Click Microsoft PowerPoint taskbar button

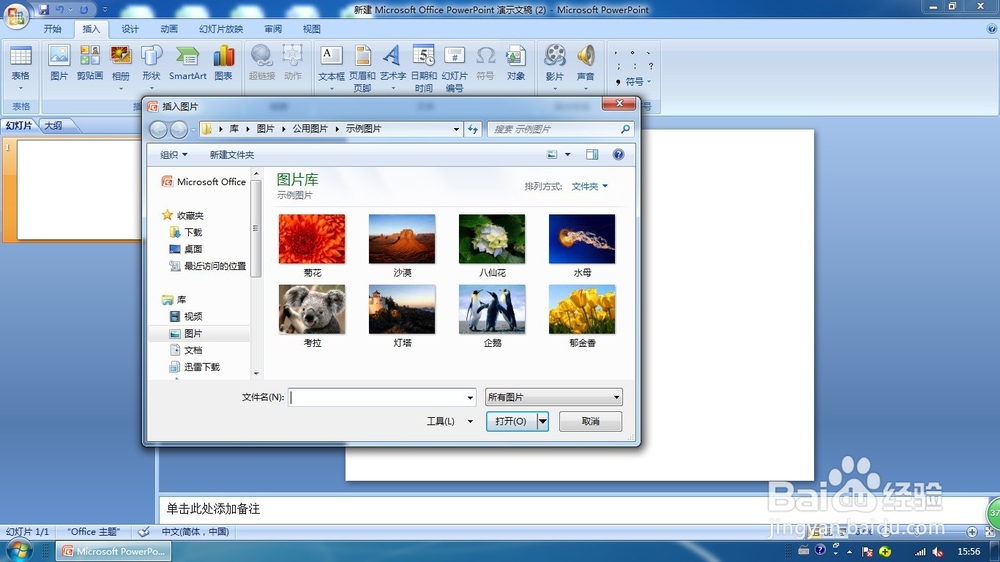[x=114, y=551]
